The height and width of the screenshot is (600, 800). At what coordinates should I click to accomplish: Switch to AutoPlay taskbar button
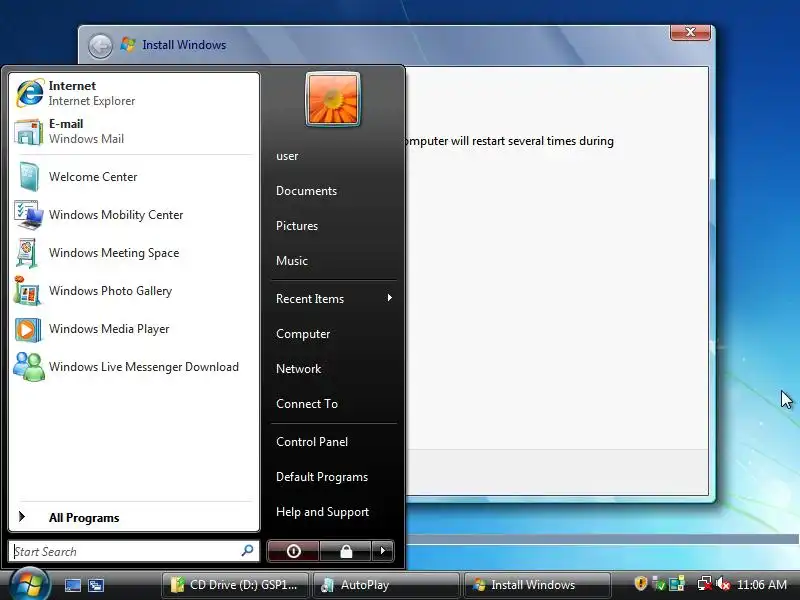(x=387, y=585)
